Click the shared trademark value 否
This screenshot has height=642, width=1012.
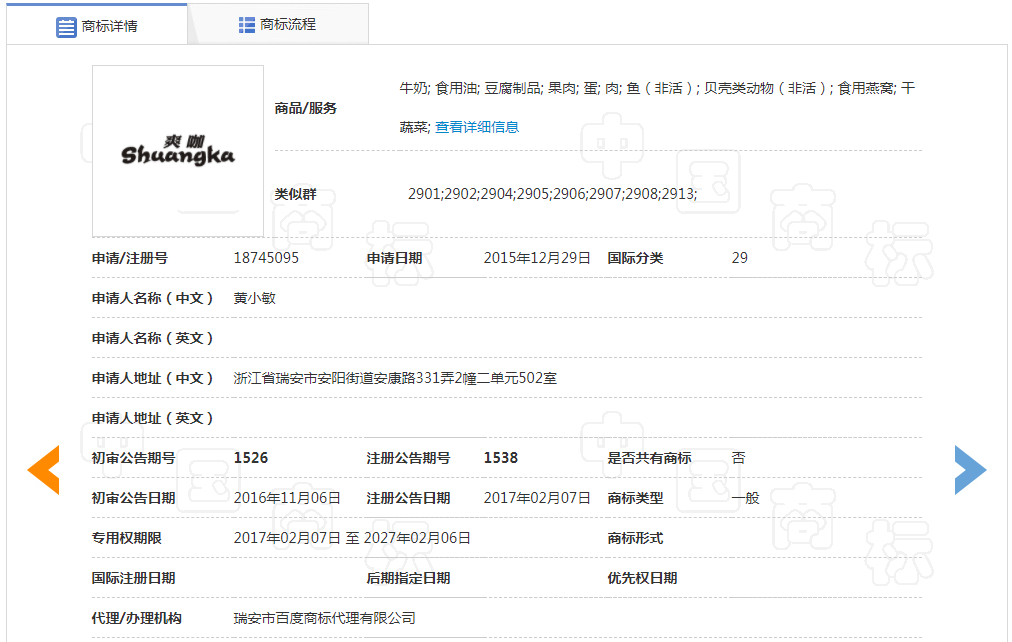click(x=738, y=458)
